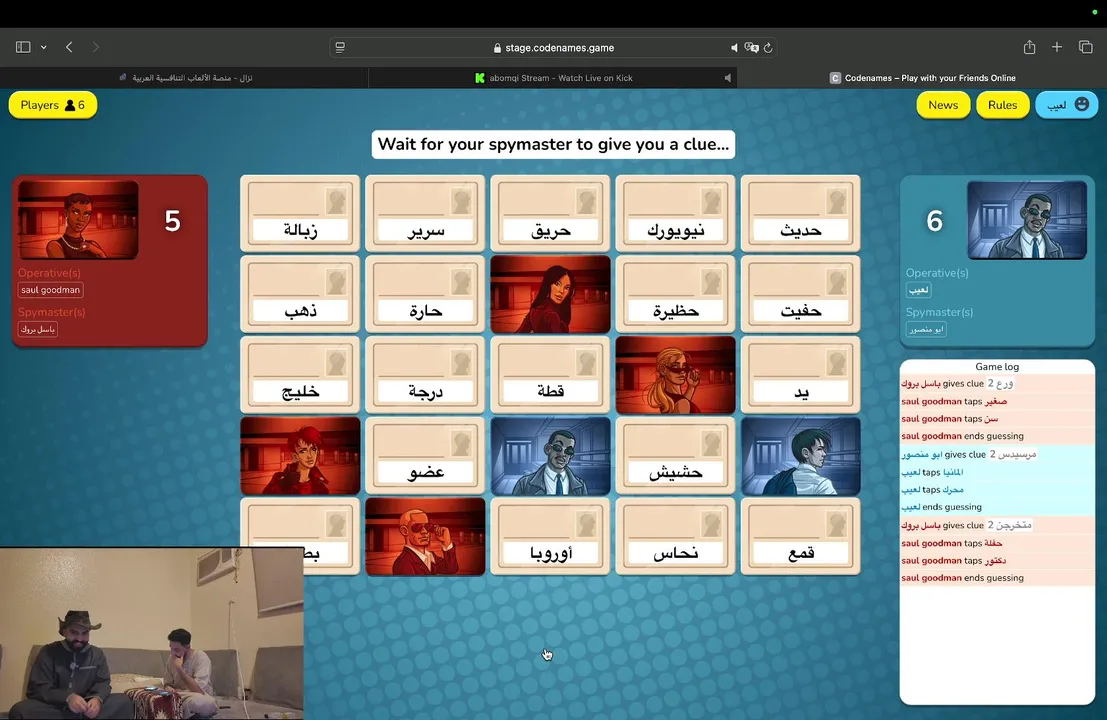Open the Share icon in Safari toolbar
1107x720 pixels.
click(x=1029, y=47)
